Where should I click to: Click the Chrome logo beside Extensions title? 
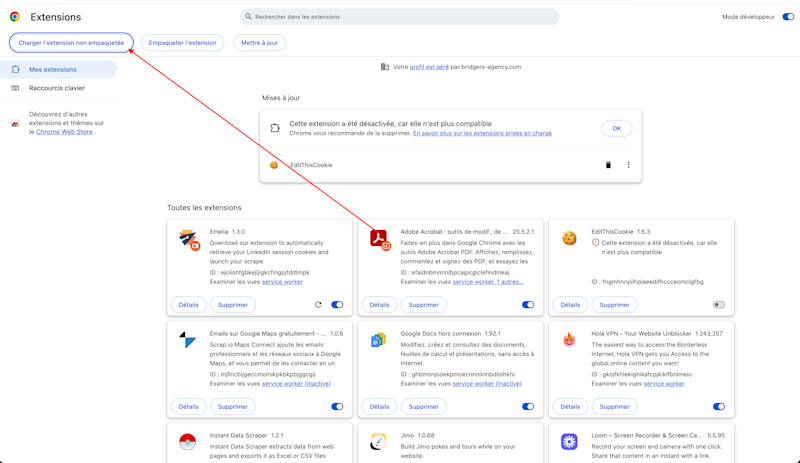click(x=15, y=17)
